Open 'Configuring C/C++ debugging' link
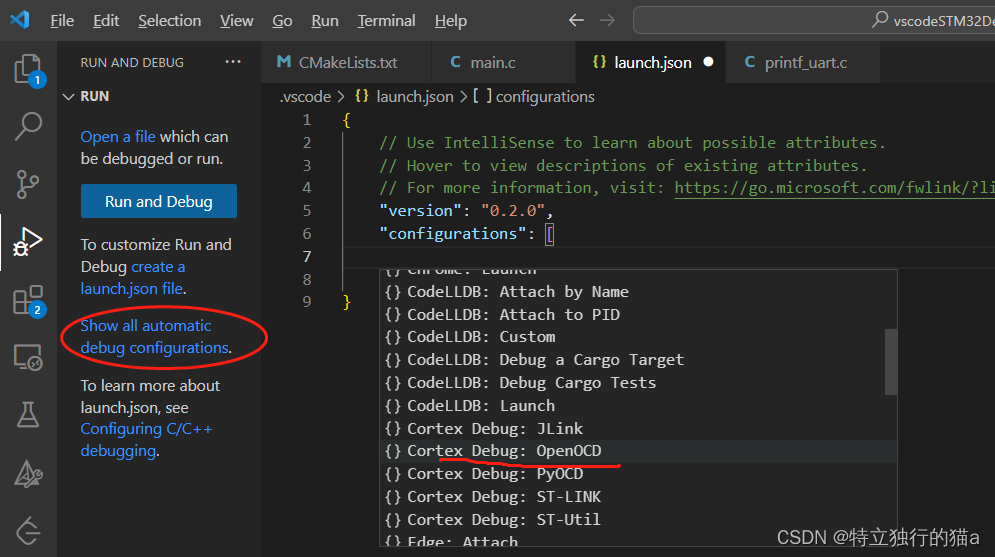Viewport: 995px width, 557px height. tap(146, 440)
